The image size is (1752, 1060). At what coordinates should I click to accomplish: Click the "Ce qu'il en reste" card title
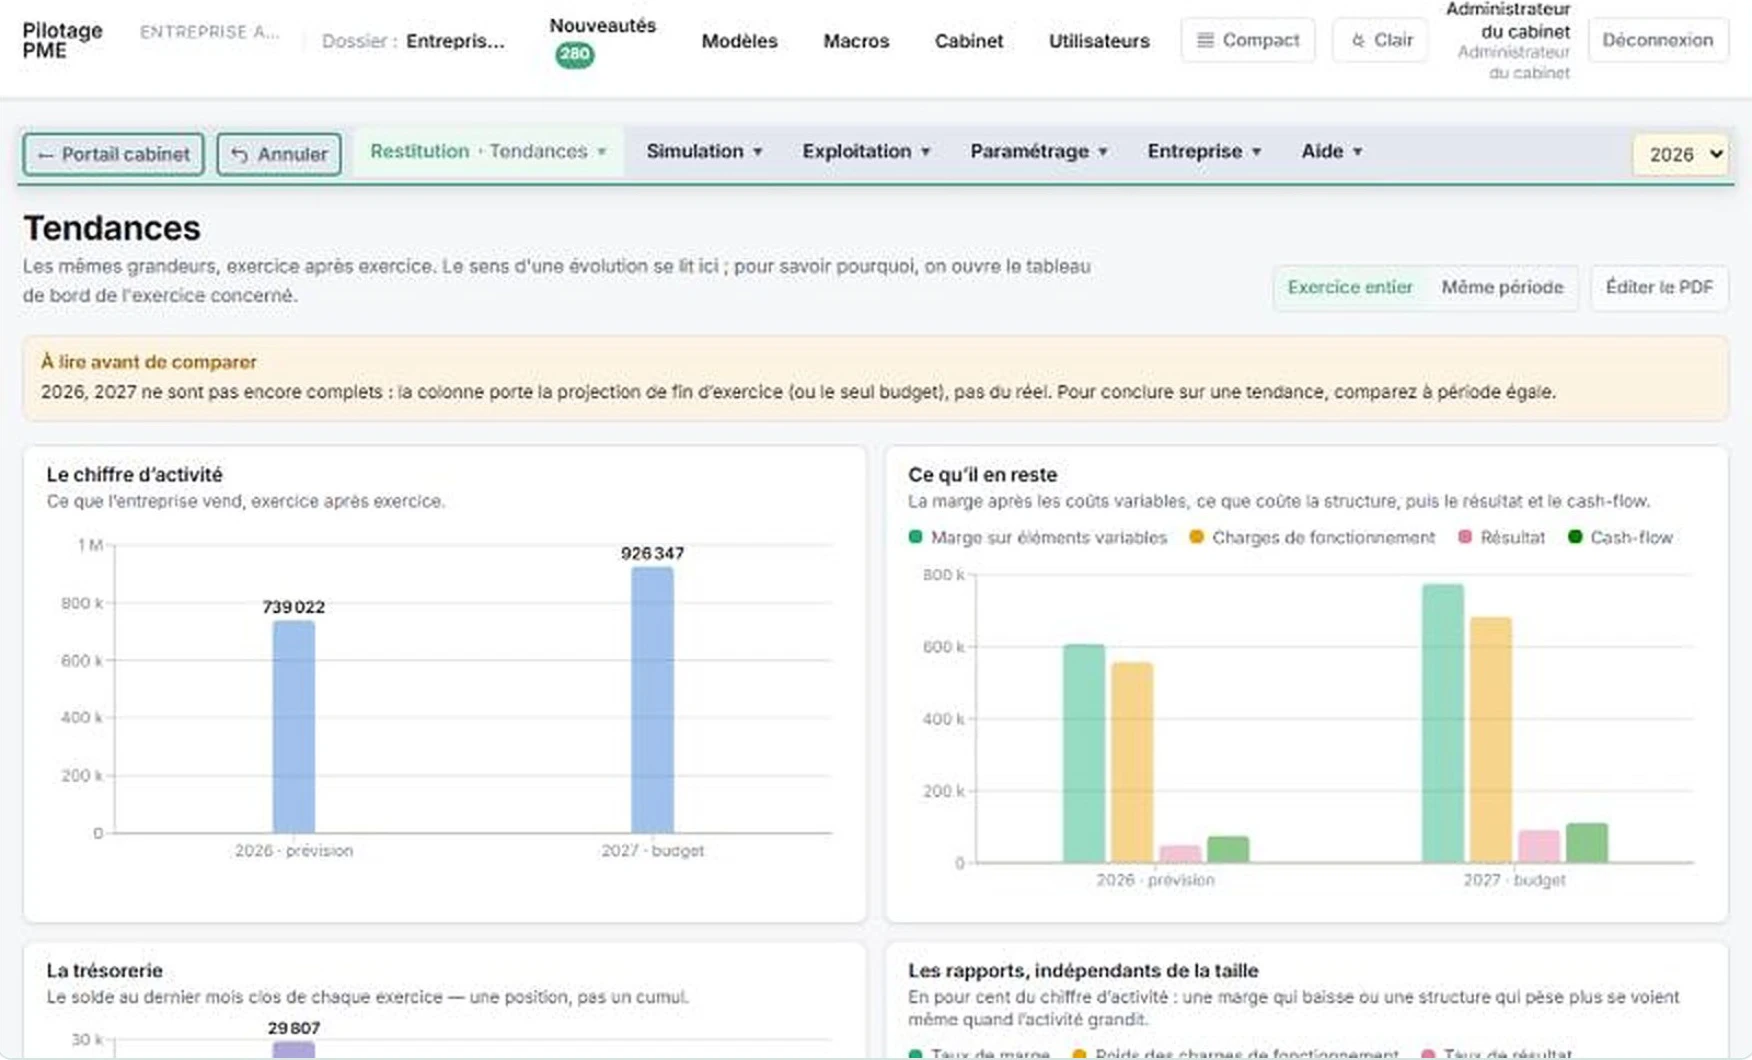click(x=982, y=475)
